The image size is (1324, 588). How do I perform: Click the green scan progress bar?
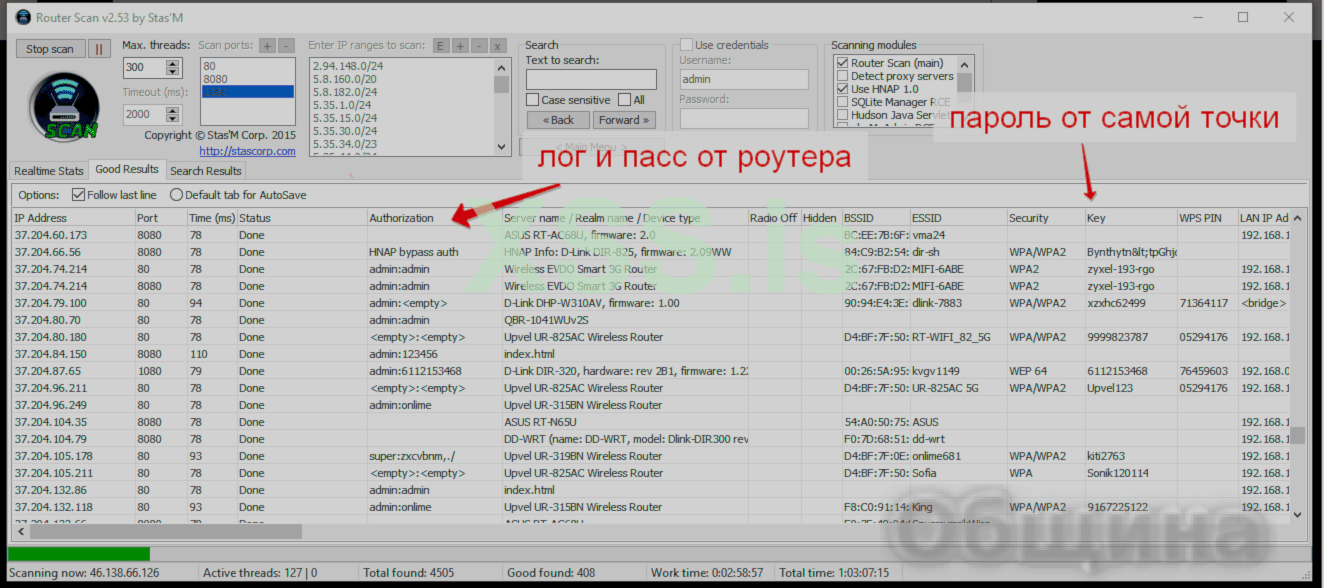coord(79,553)
